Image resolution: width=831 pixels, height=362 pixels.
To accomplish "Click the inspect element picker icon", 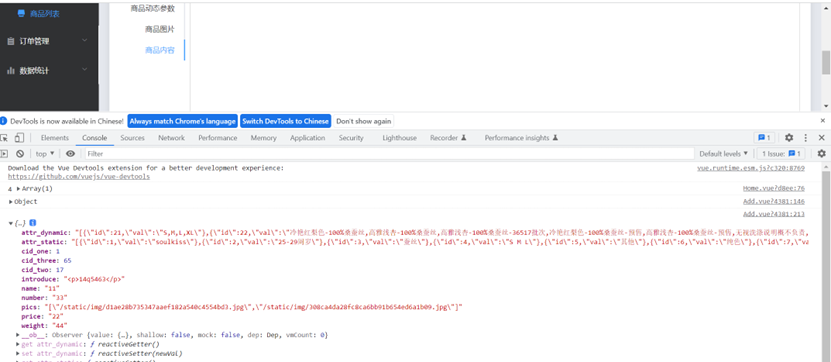I will point(4,138).
